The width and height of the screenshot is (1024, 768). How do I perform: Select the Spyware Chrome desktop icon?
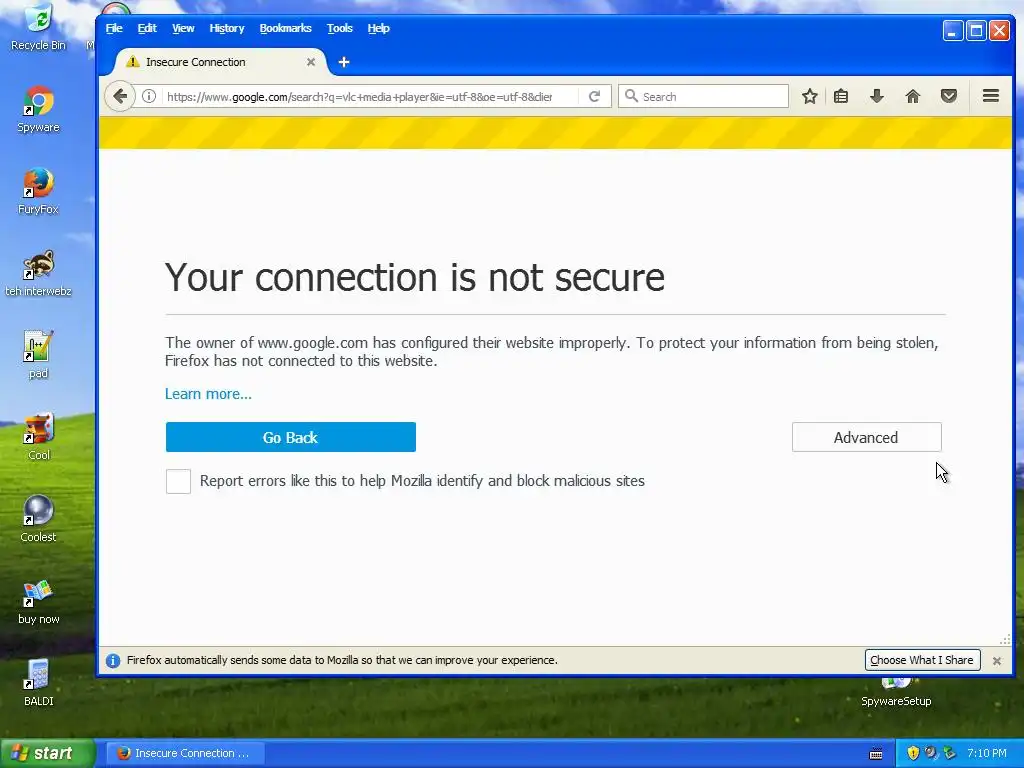(x=39, y=110)
